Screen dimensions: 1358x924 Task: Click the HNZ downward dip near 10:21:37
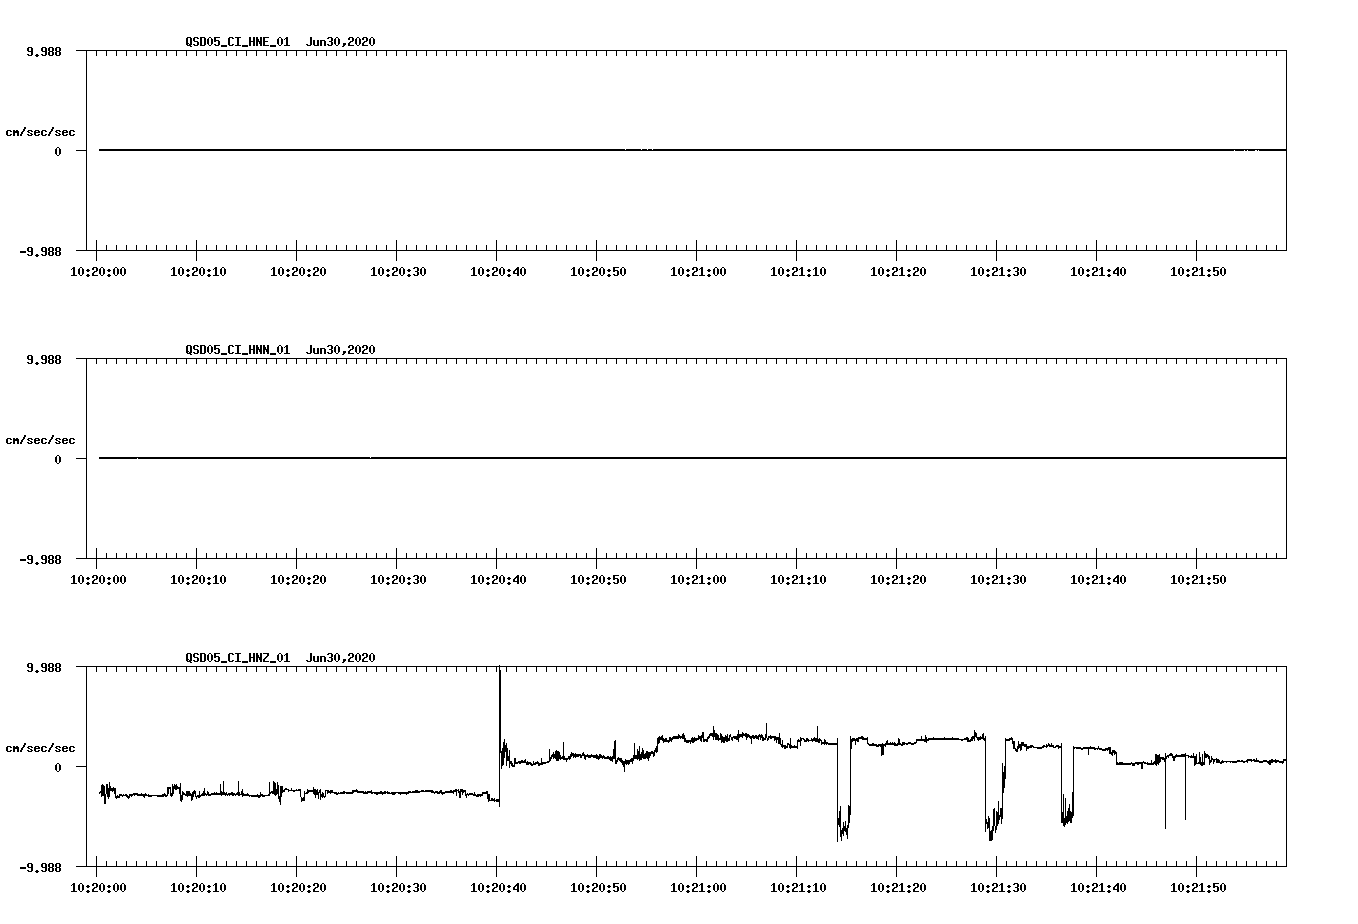(x=1068, y=785)
